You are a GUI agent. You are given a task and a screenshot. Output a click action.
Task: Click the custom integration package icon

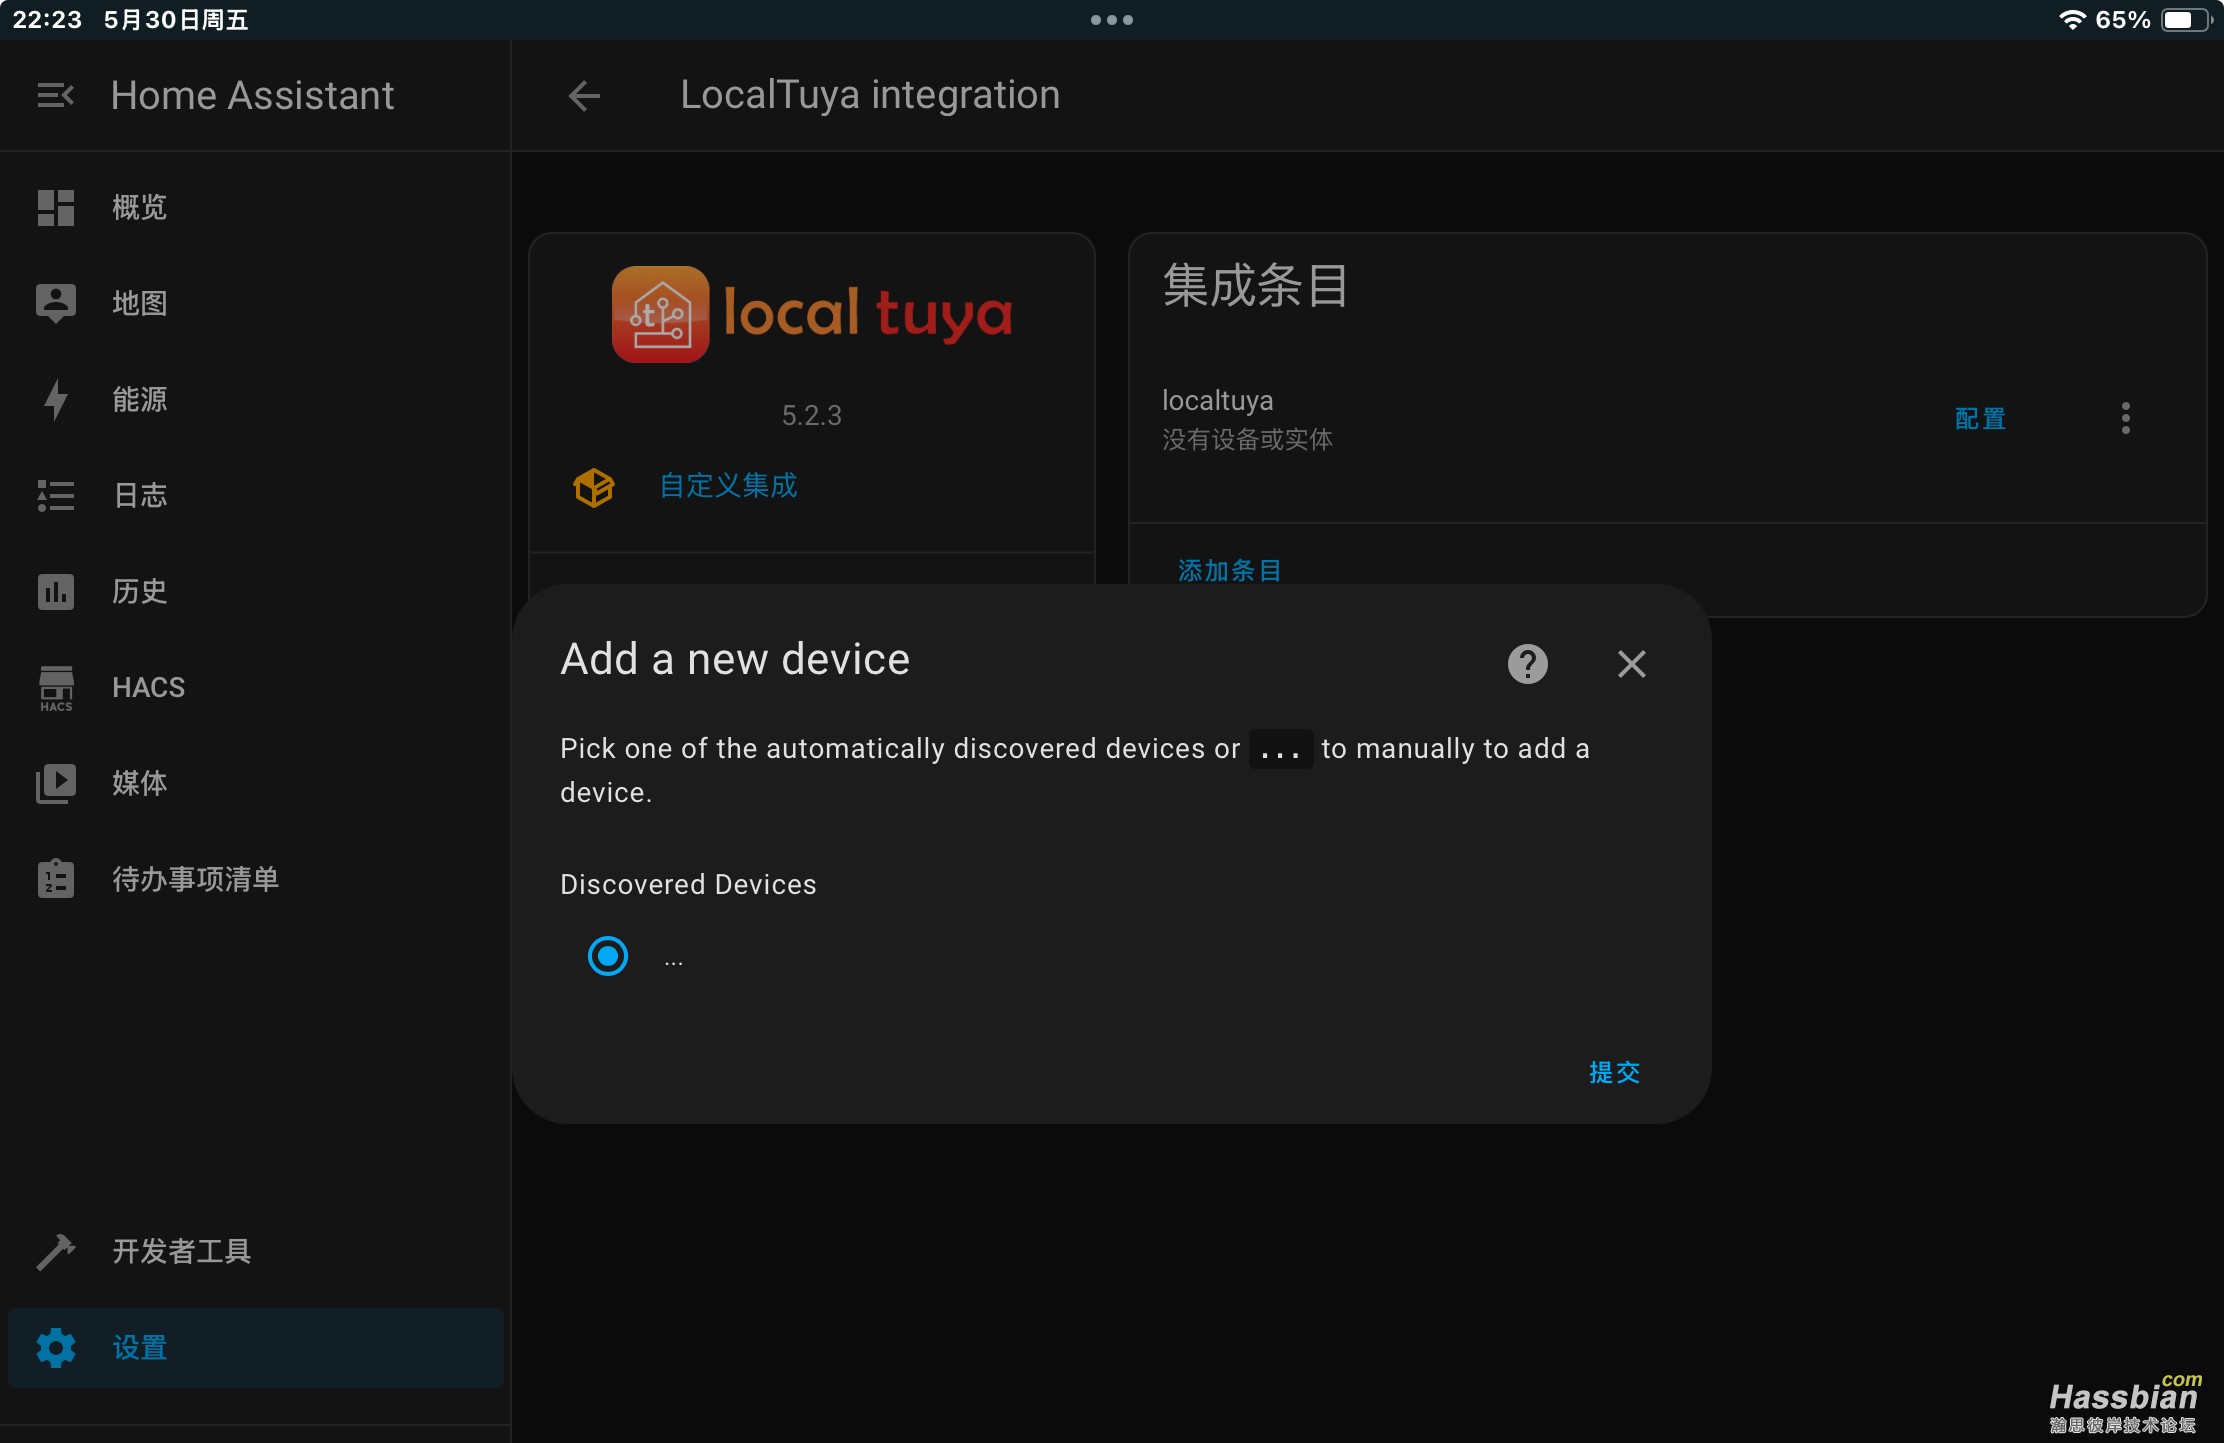point(594,487)
